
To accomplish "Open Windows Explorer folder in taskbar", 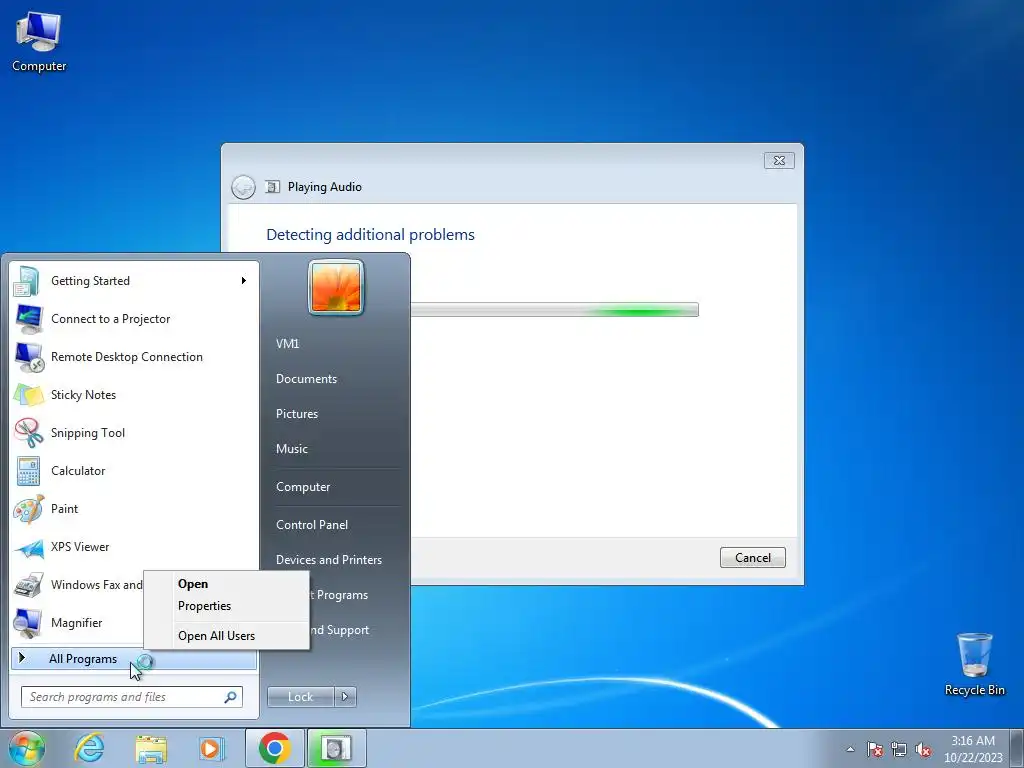I will click(x=151, y=748).
